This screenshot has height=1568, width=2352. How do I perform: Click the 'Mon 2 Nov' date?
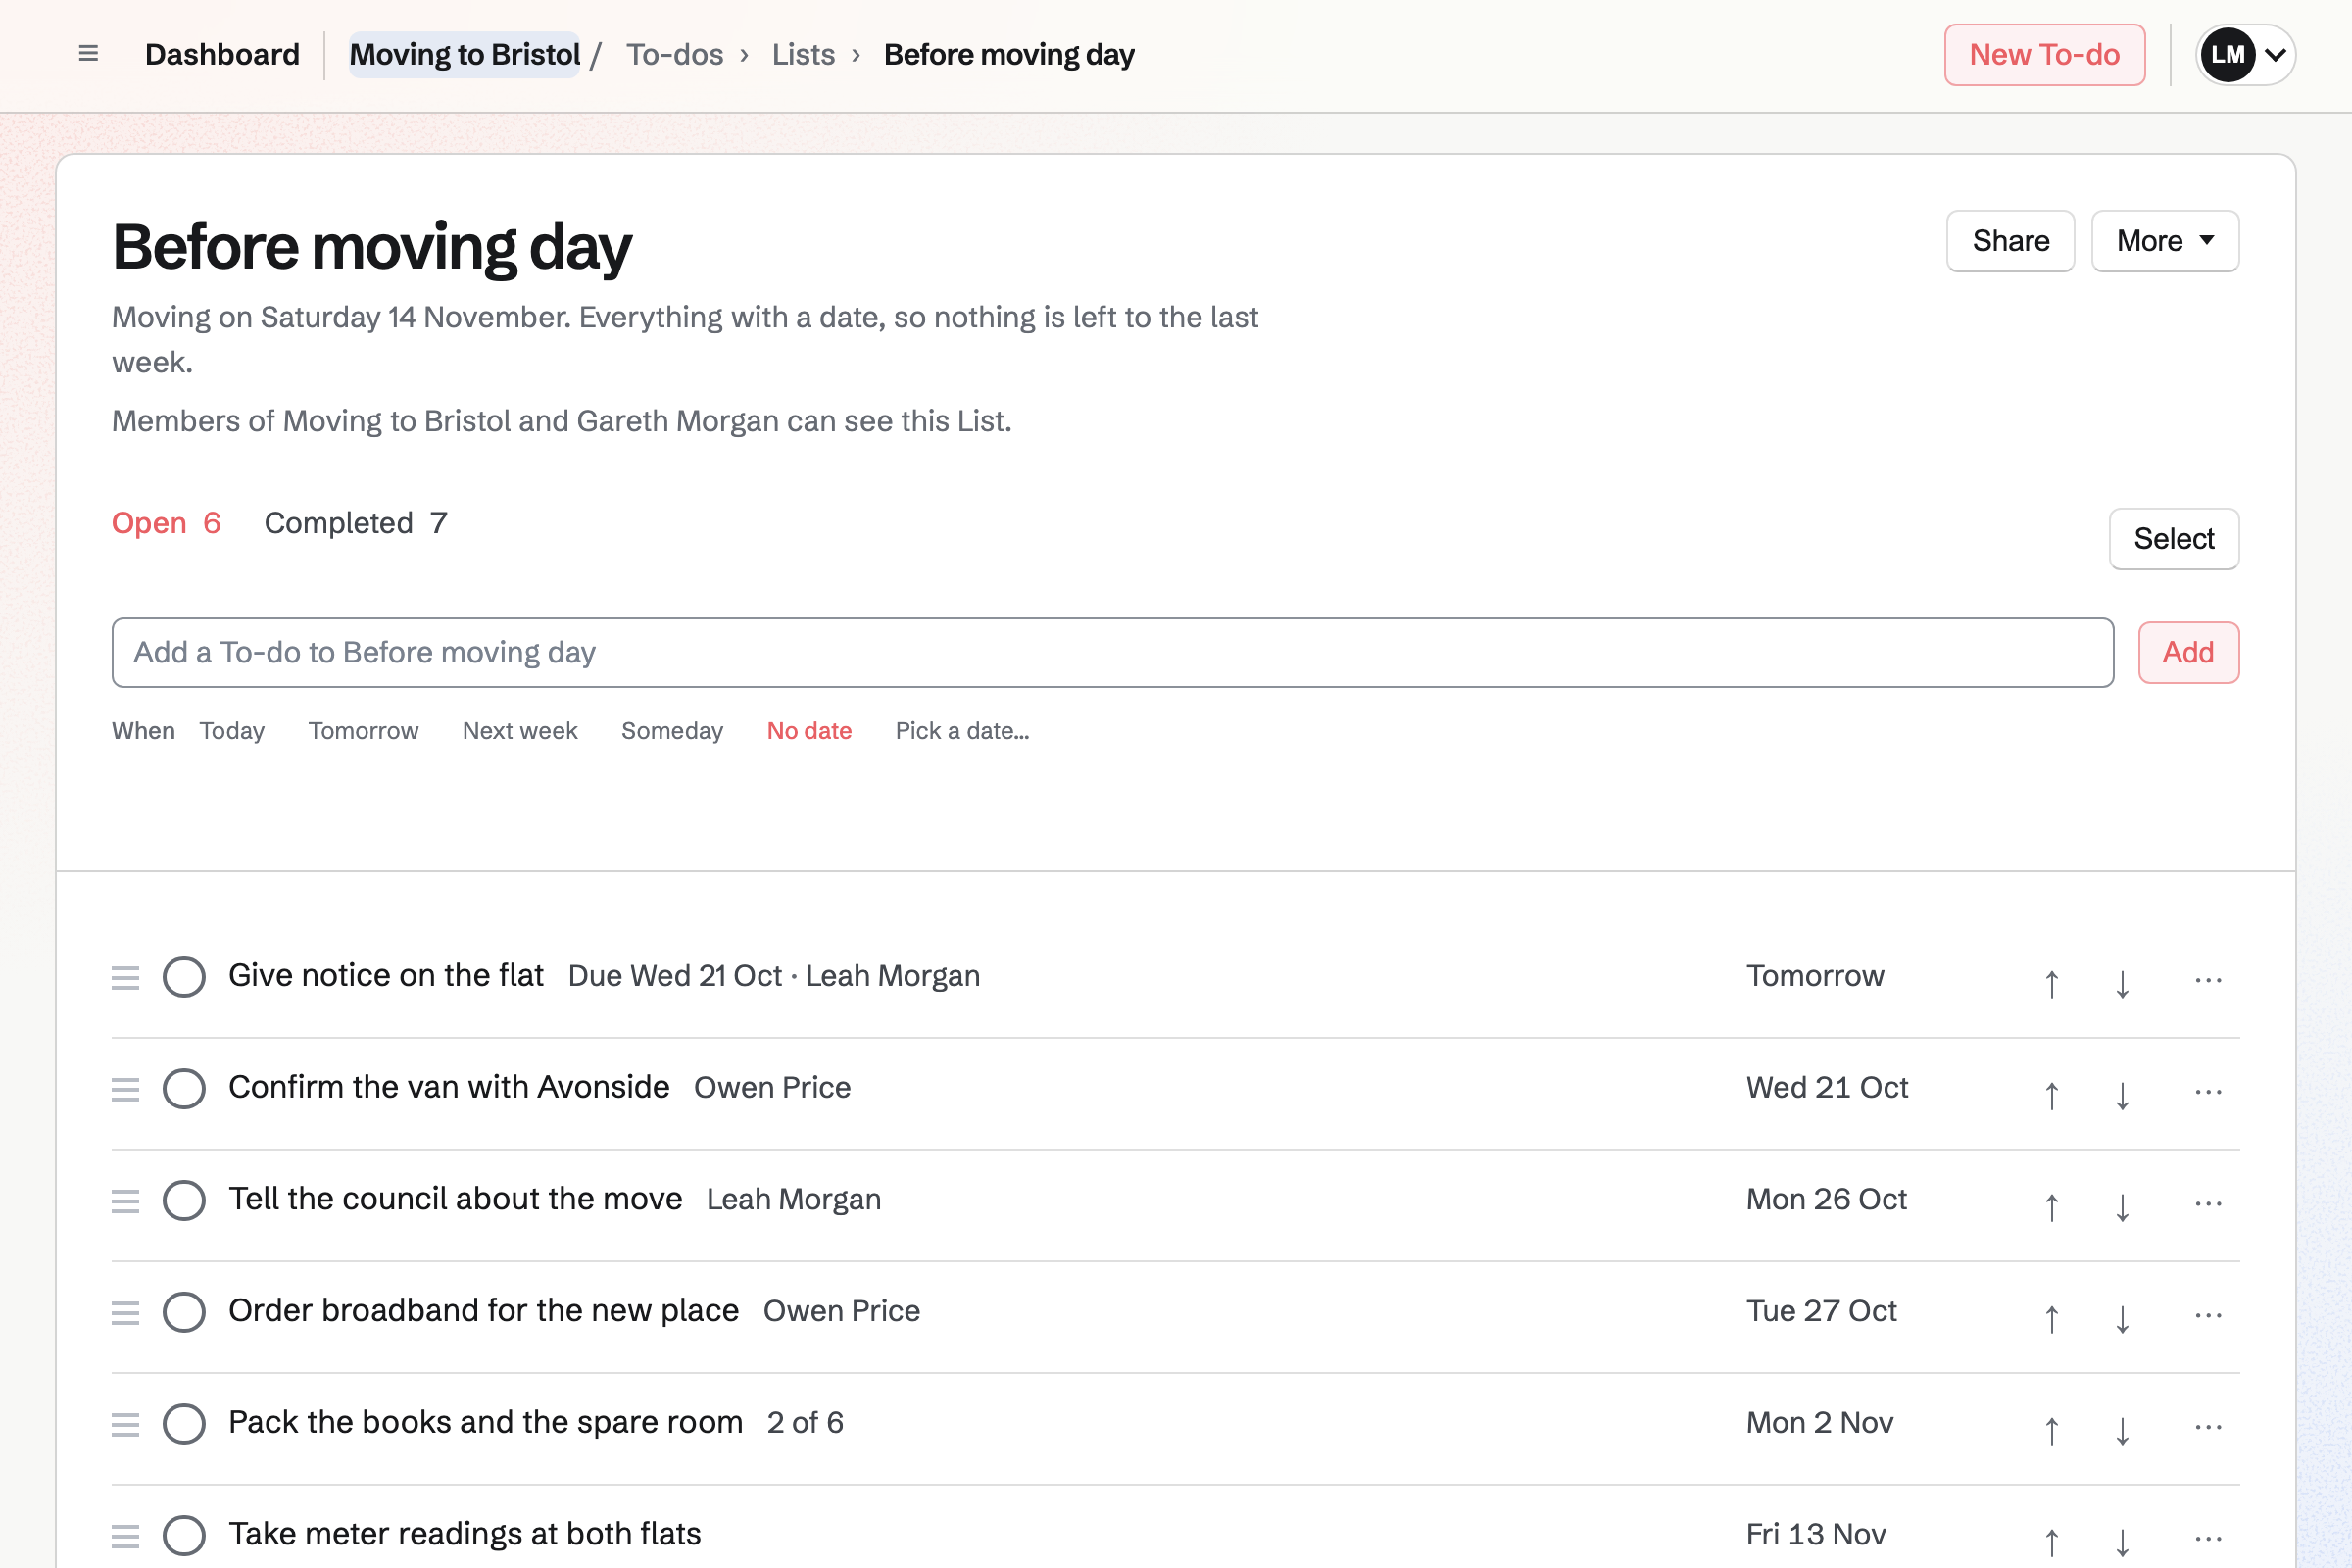click(x=1820, y=1424)
